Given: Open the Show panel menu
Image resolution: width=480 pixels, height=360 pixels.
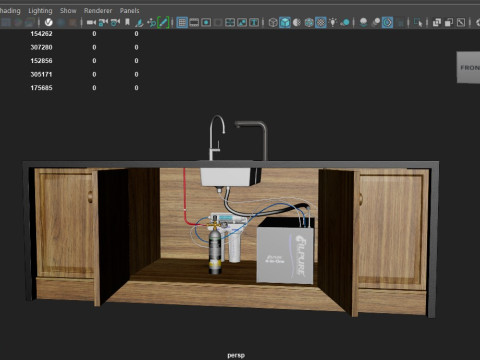Looking at the screenshot, I should click(x=68, y=11).
